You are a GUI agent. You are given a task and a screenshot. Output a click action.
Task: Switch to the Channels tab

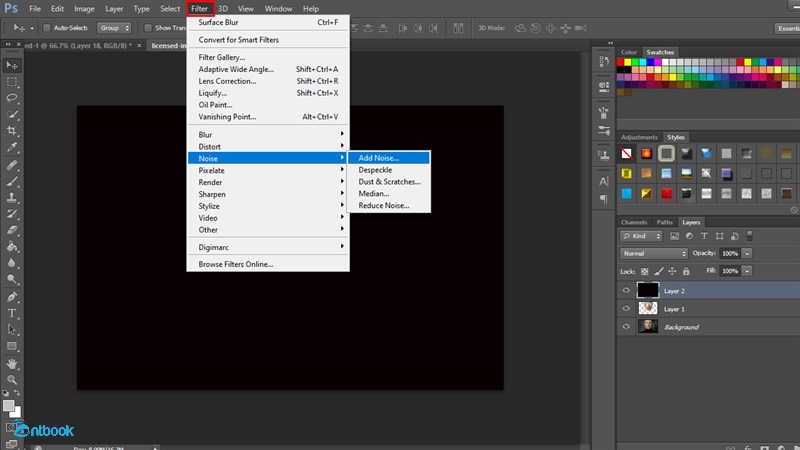[634, 222]
